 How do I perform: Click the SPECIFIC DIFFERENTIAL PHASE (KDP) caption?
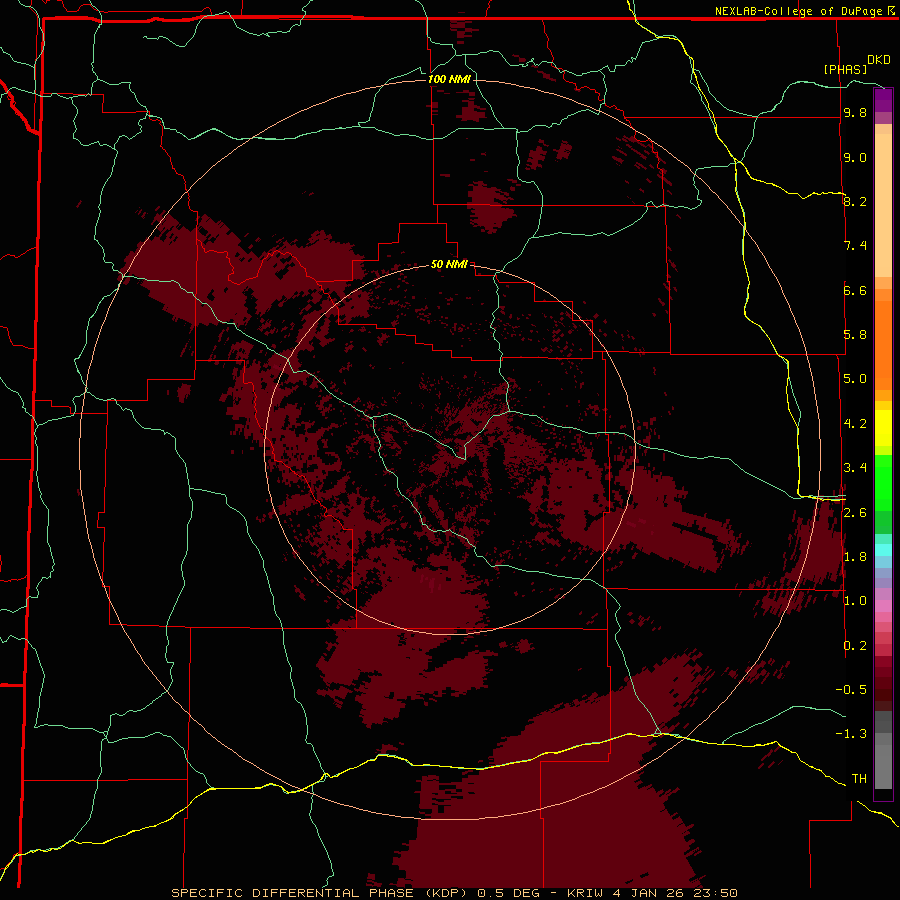(x=319, y=893)
